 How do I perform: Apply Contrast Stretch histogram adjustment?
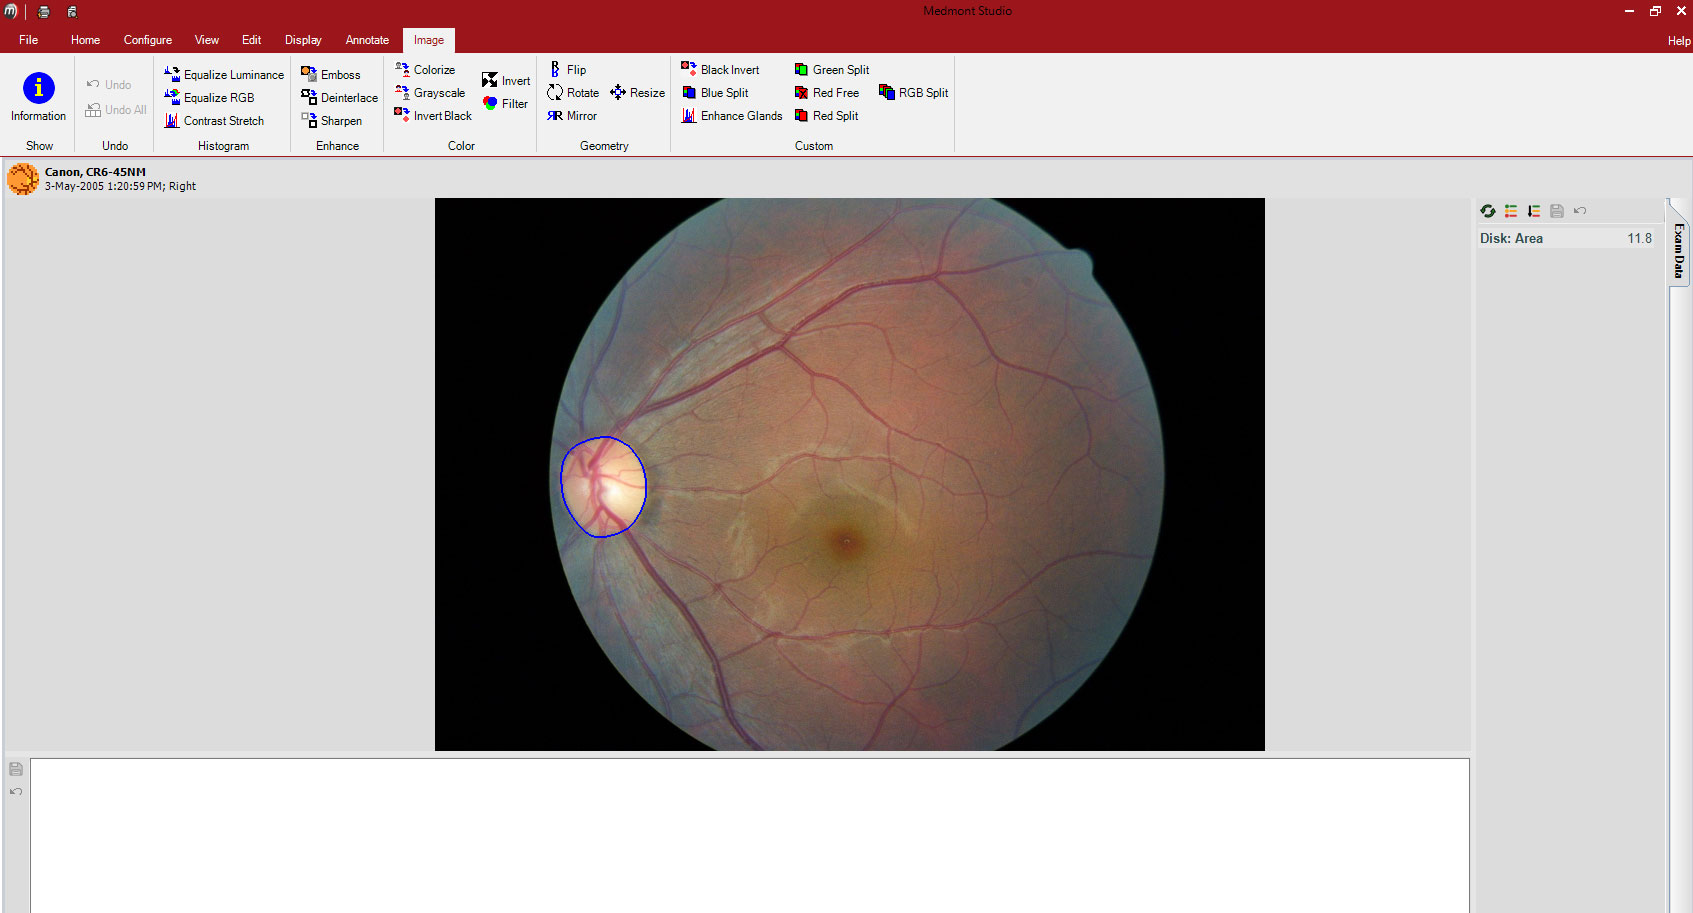click(x=214, y=121)
